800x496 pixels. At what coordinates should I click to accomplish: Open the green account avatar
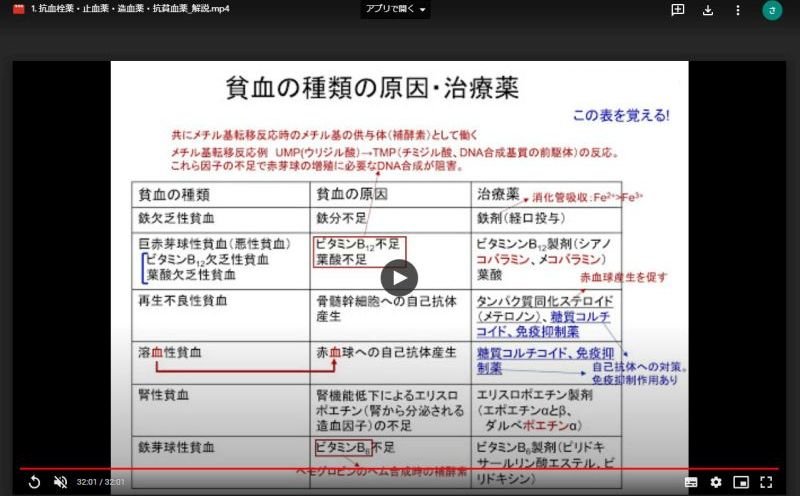pyautogui.click(x=772, y=10)
